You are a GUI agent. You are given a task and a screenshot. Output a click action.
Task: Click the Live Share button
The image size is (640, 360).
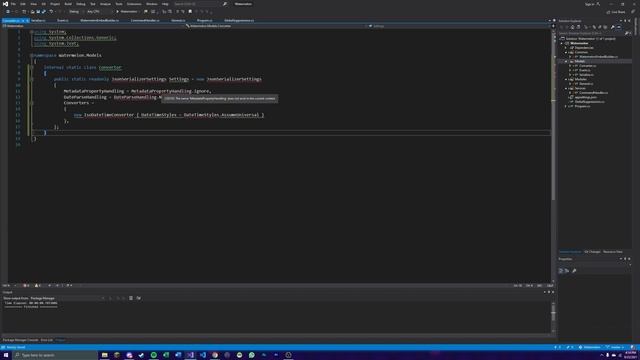pyautogui.click(x=616, y=12)
